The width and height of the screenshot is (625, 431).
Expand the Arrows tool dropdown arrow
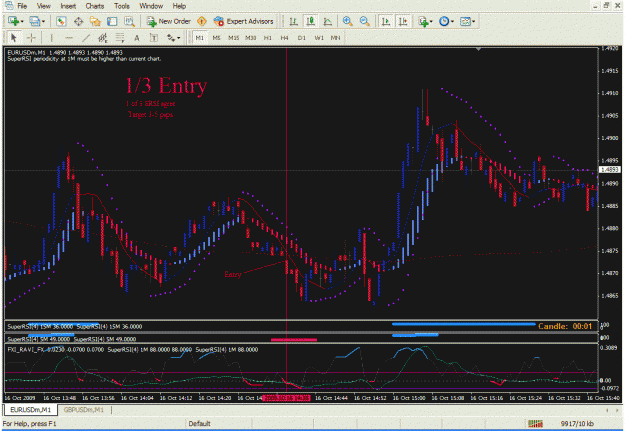point(179,38)
